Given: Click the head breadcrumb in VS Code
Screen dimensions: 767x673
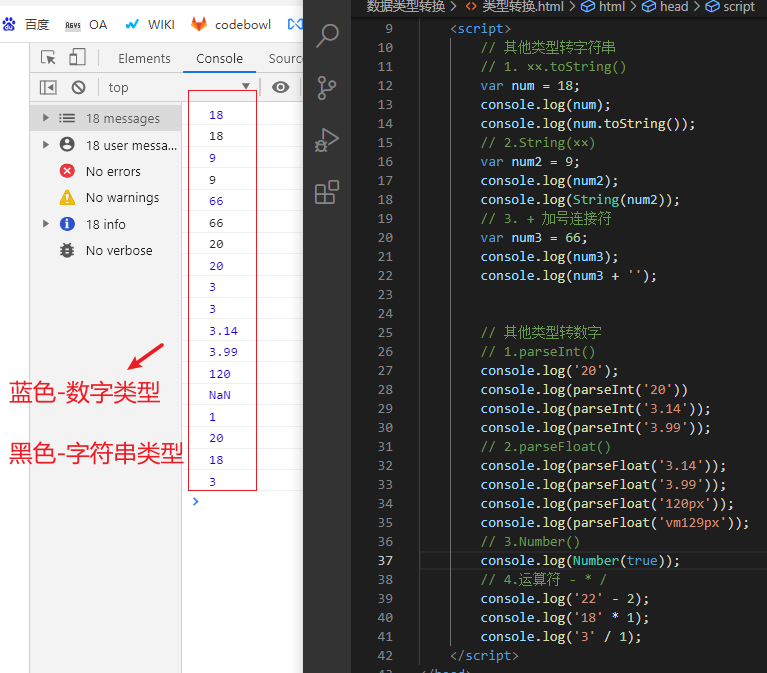Looking at the screenshot, I should coord(665,6).
